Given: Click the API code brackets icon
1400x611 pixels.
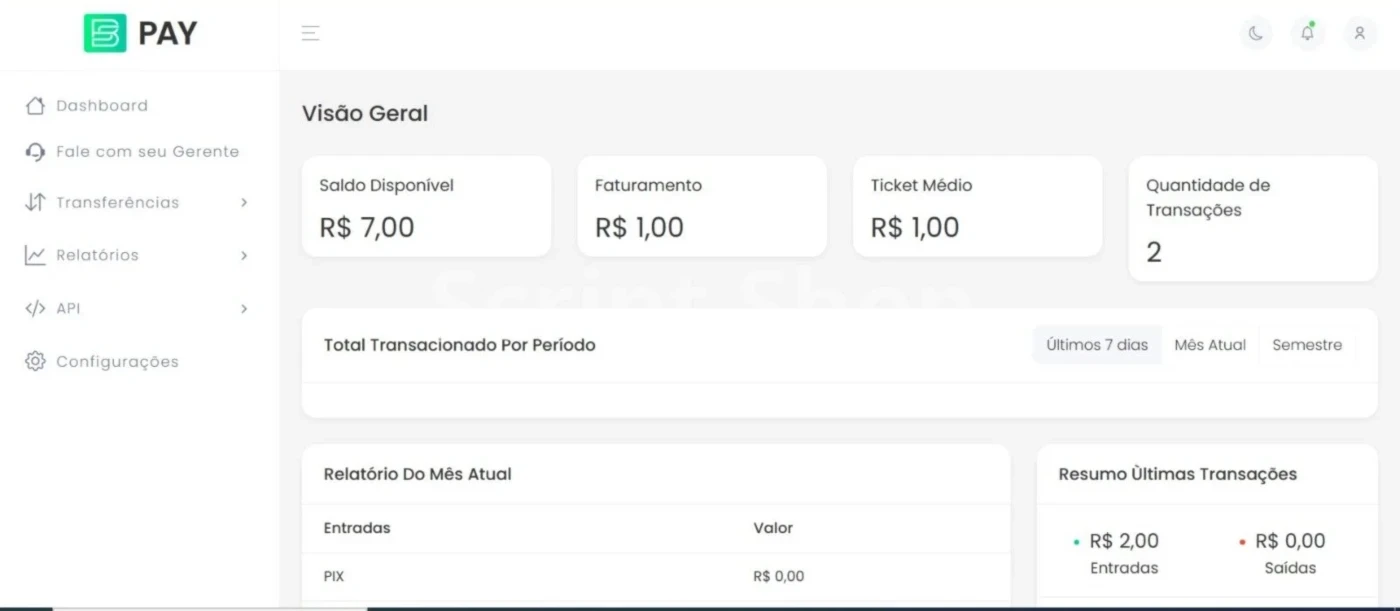Looking at the screenshot, I should pyautogui.click(x=35, y=308).
